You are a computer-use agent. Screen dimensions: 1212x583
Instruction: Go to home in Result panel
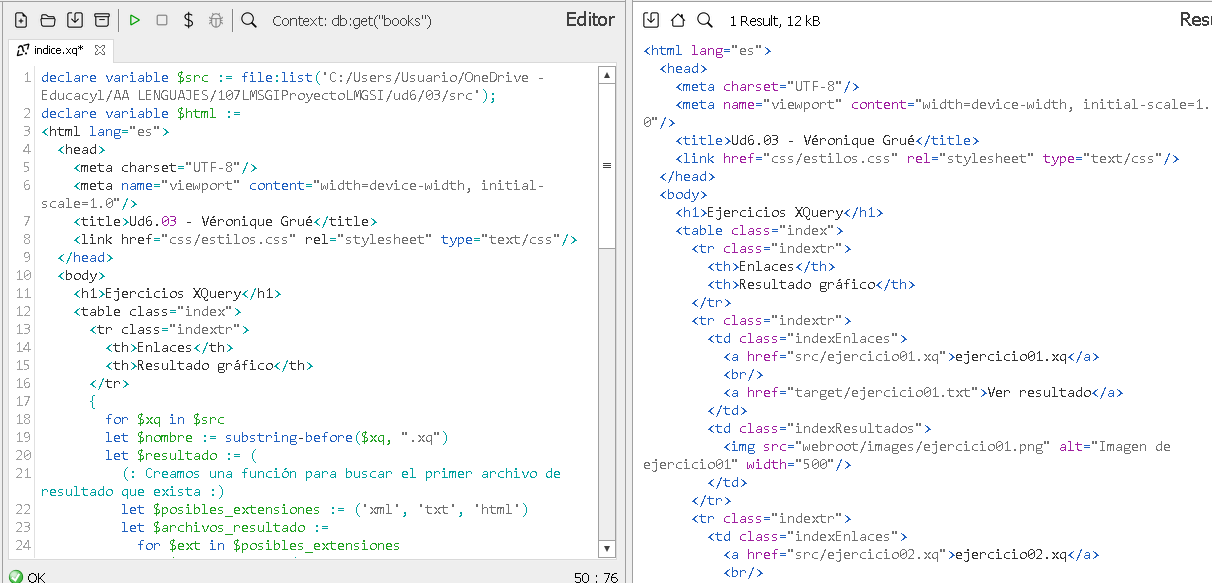pyautogui.click(x=678, y=20)
